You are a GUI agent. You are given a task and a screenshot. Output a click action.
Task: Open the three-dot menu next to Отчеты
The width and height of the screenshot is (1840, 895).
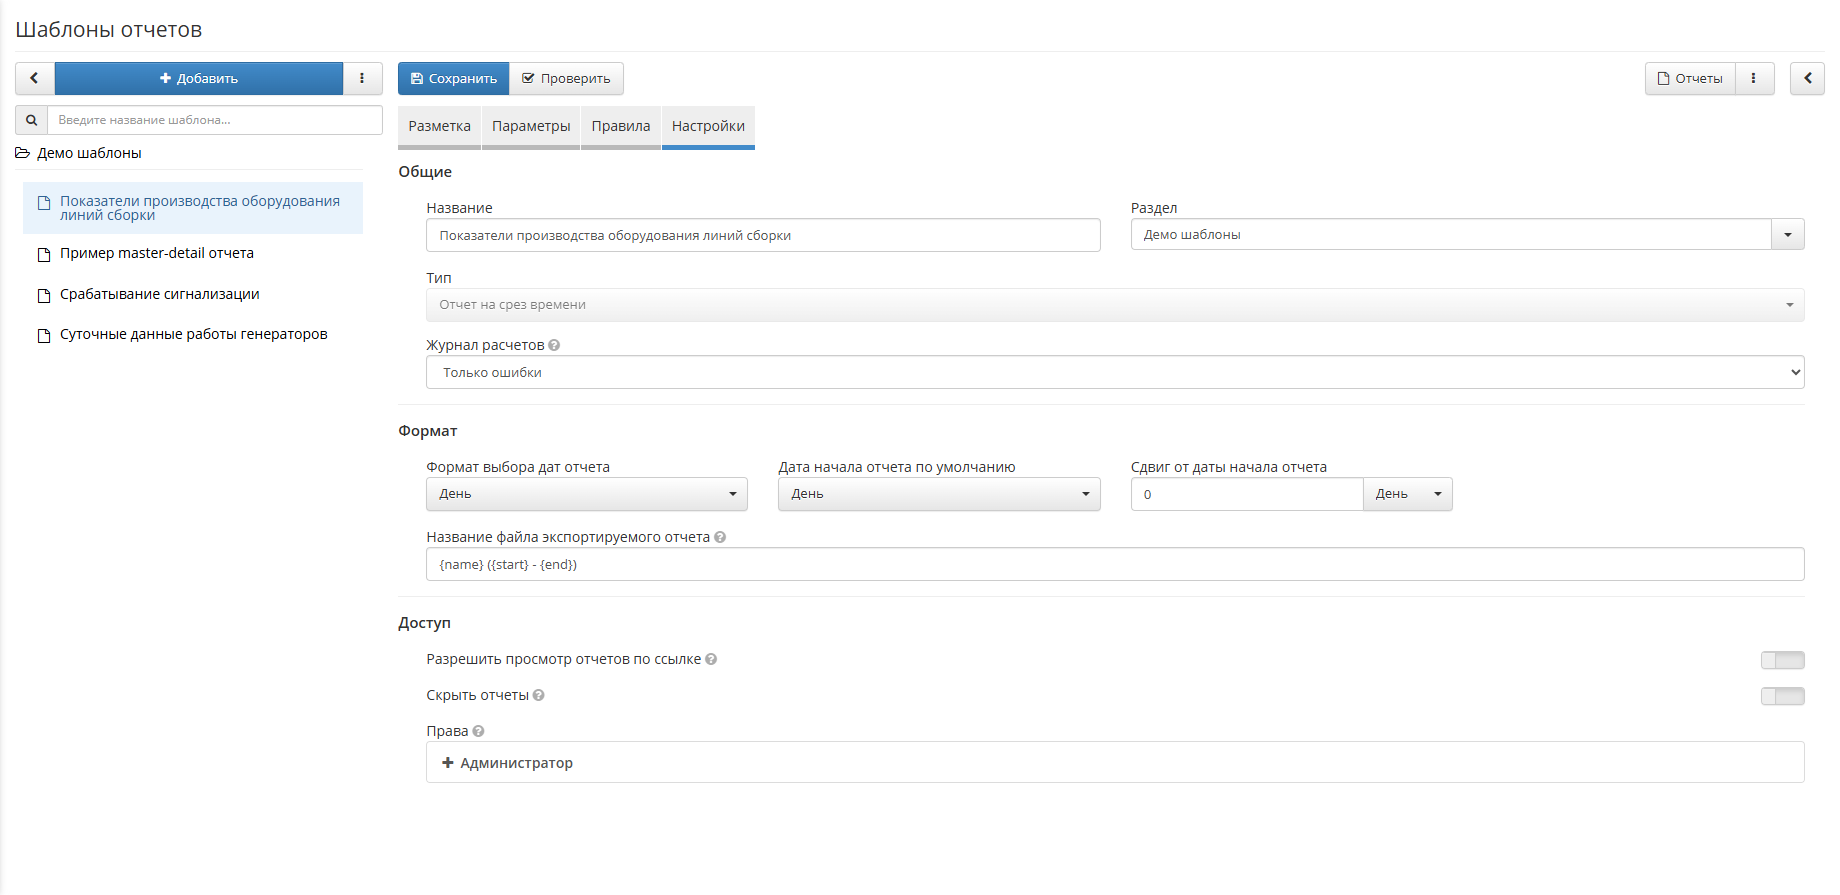[1754, 78]
